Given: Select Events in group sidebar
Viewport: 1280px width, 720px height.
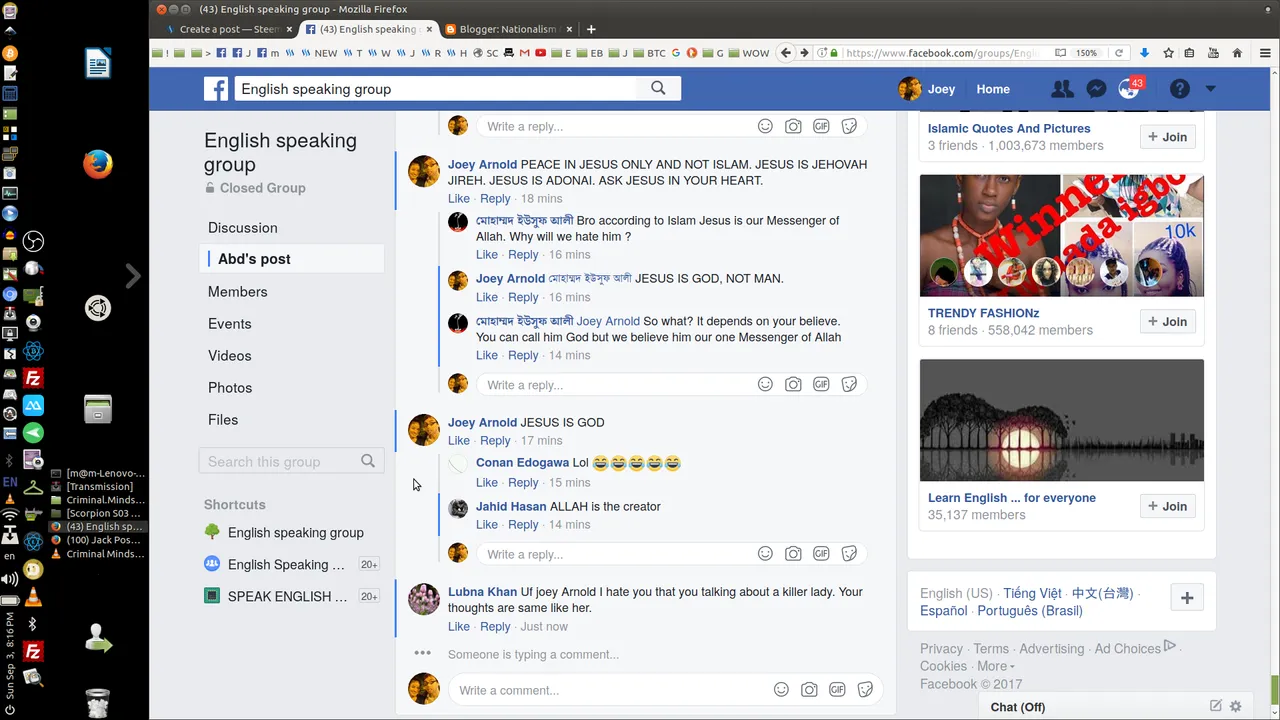Looking at the screenshot, I should 230,324.
